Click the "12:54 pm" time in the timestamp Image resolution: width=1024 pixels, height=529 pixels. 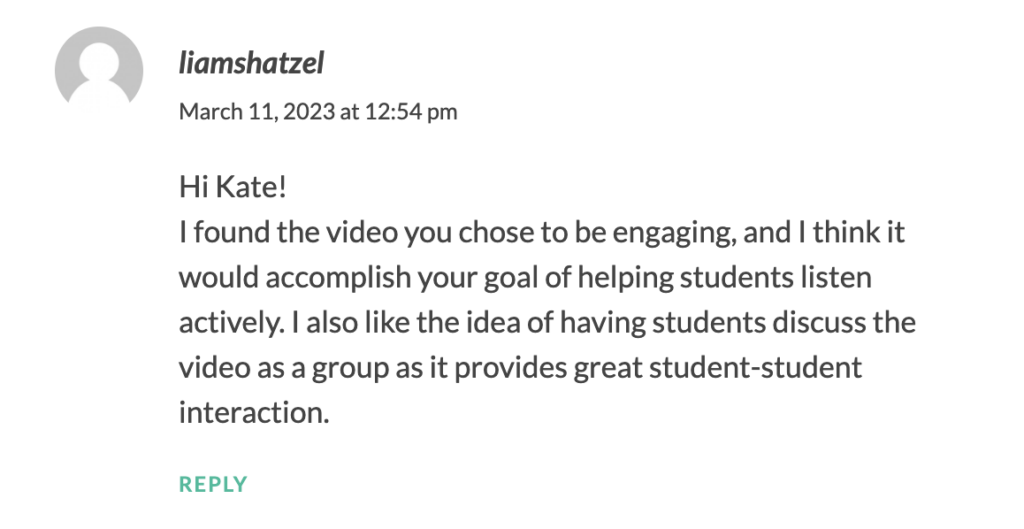pyautogui.click(x=411, y=112)
